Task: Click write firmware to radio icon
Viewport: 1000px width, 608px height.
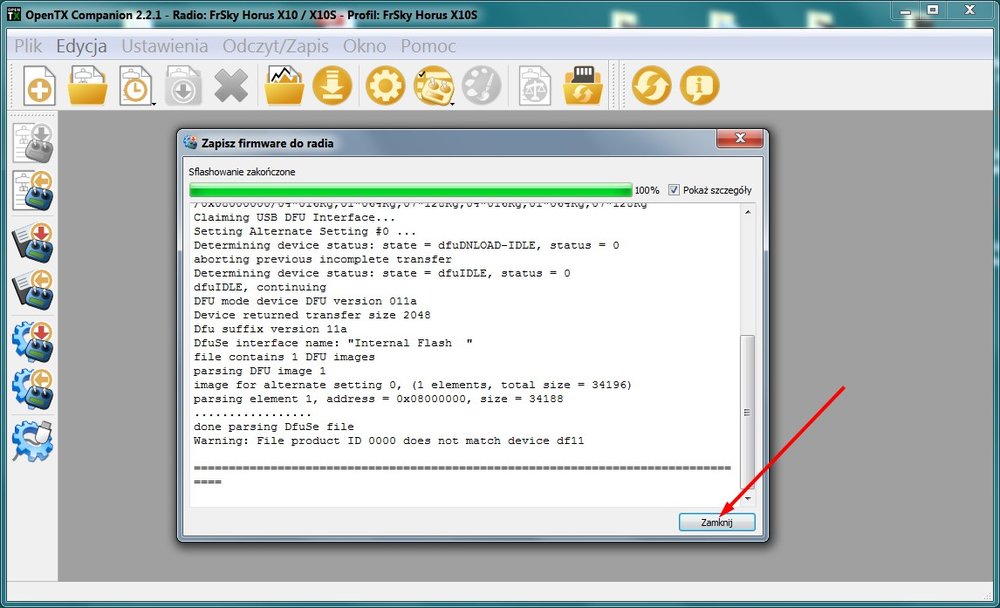Action: point(33,343)
